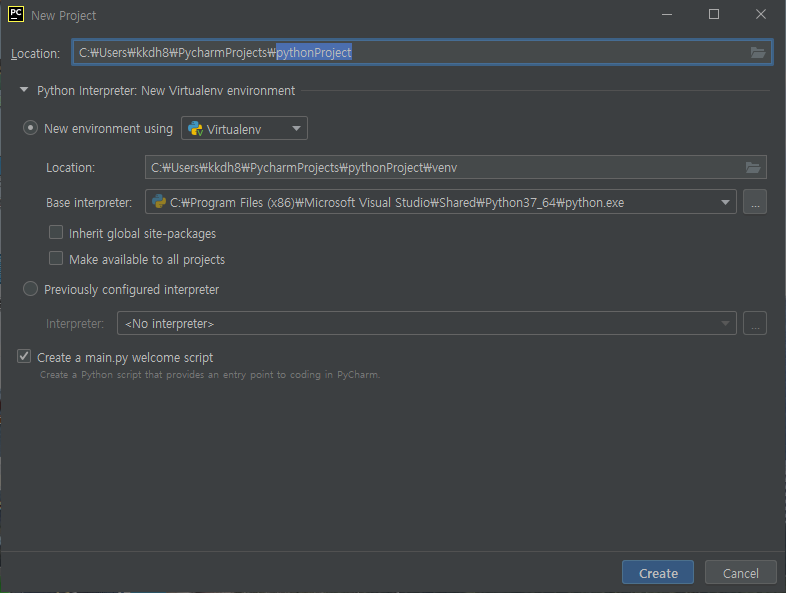This screenshot has height=593, width=786.
Task: Click the Python Interpreter: New Virtualenv environment label
Action: click(x=166, y=91)
